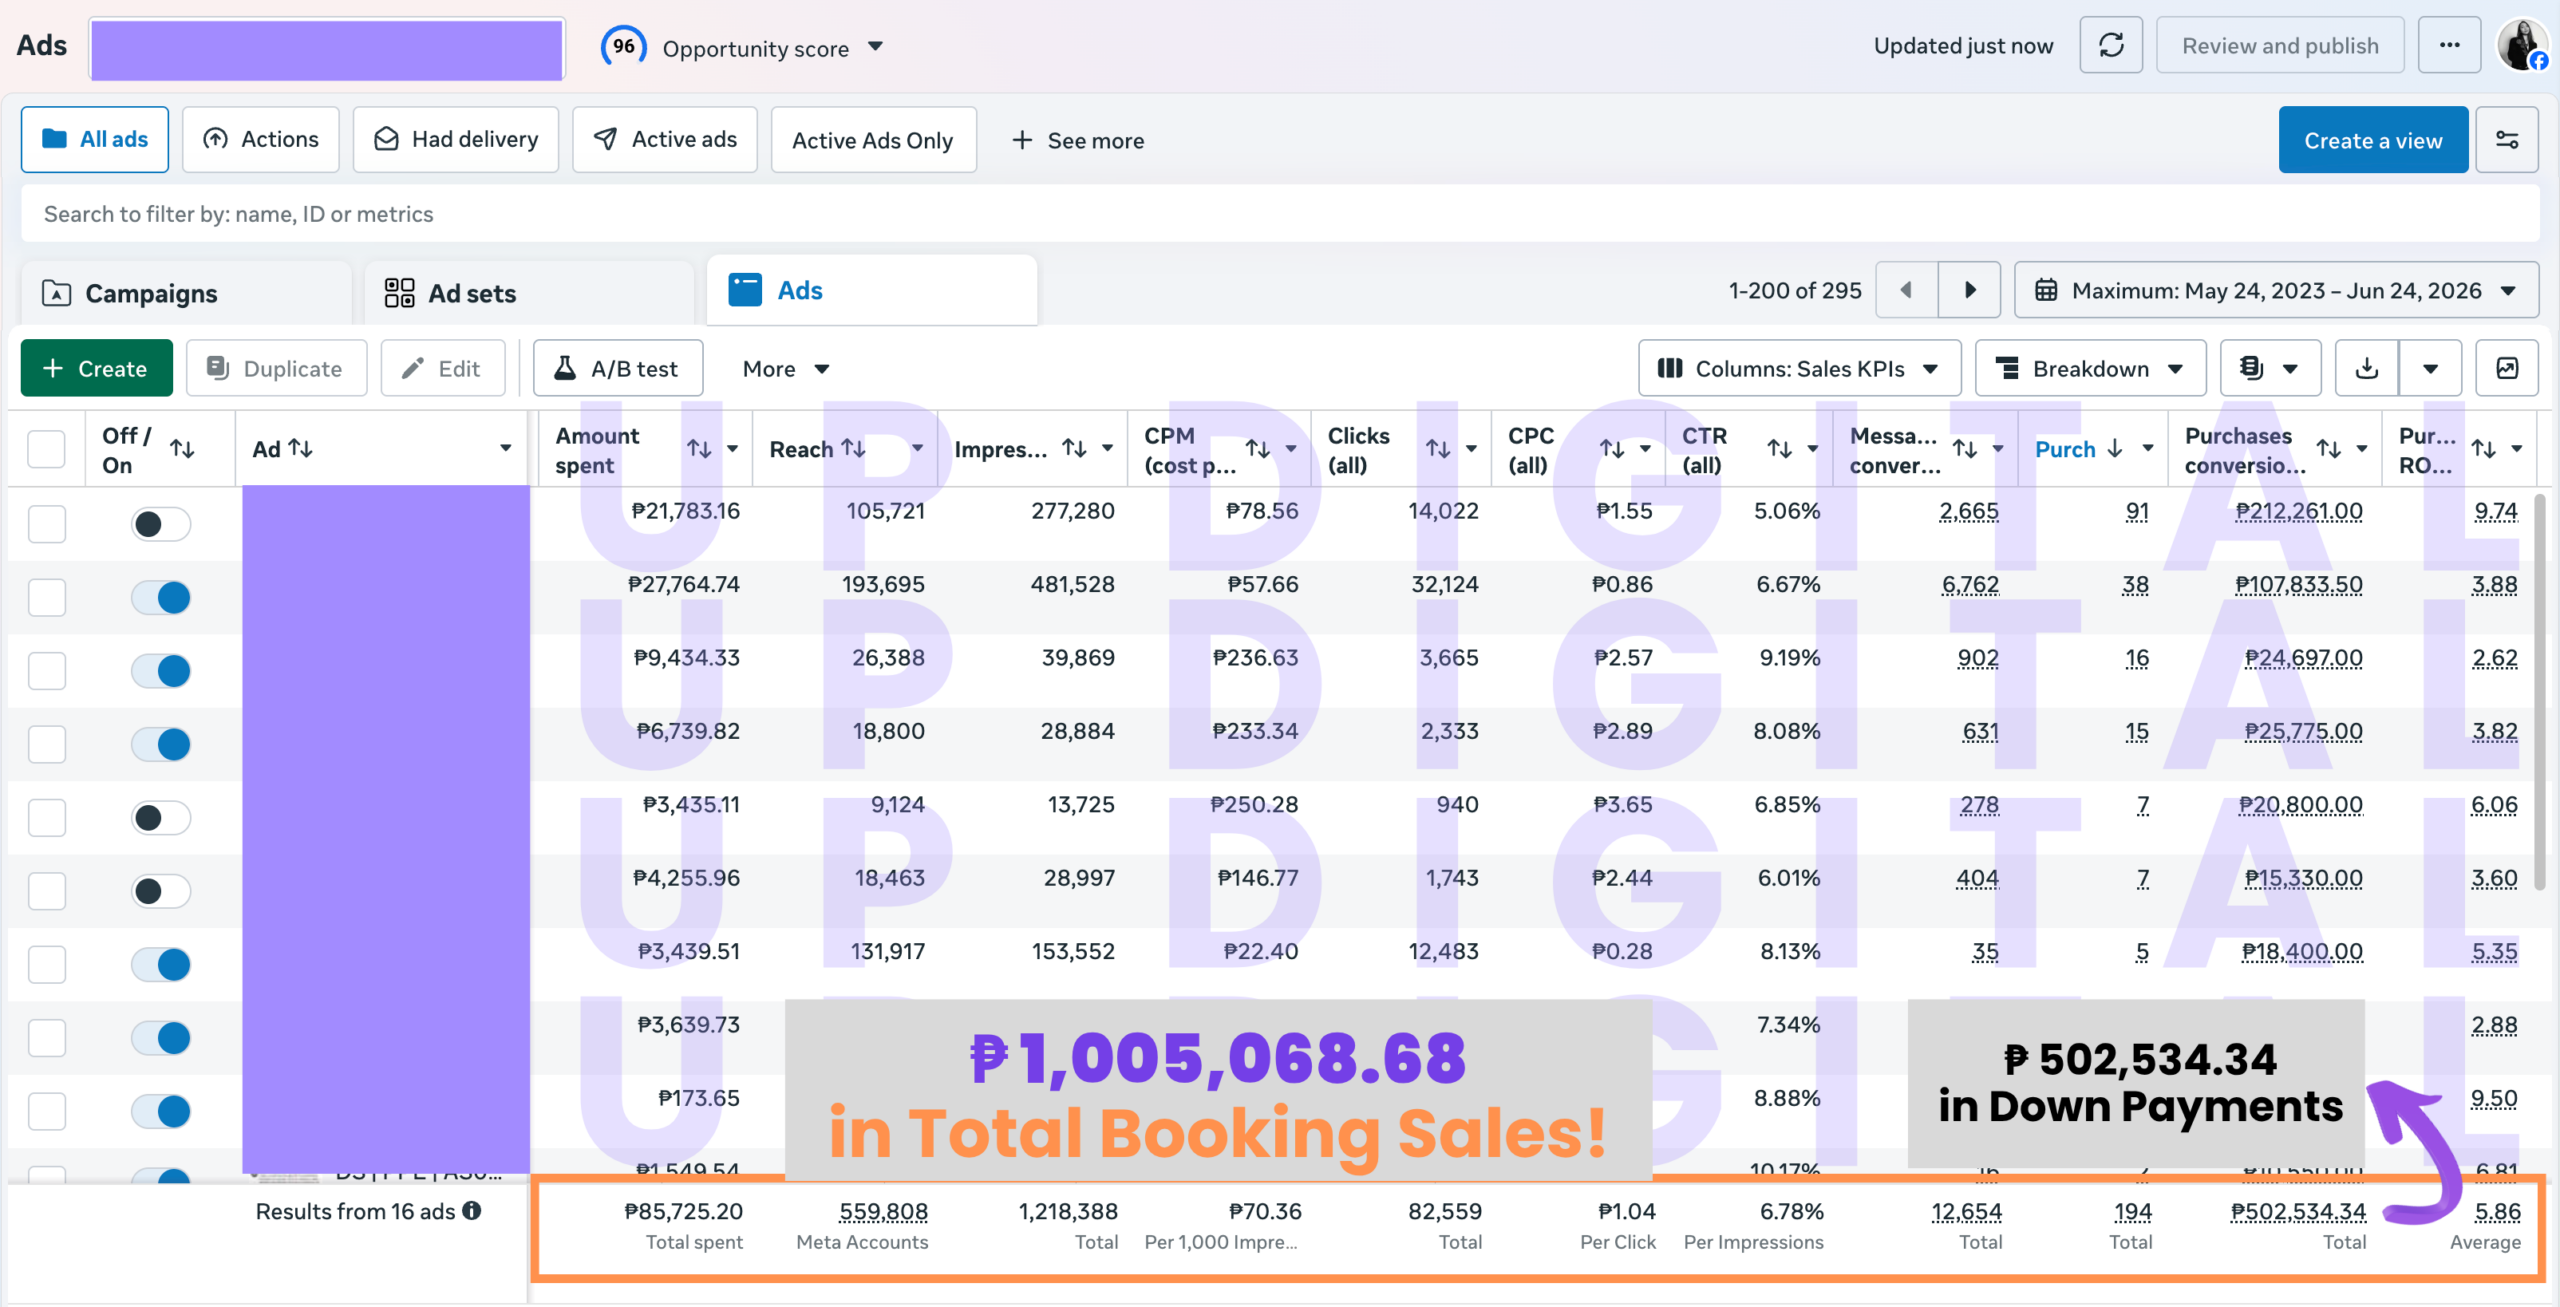Click the view settings sliders icon
The height and width of the screenshot is (1307, 2560).
2507,140
